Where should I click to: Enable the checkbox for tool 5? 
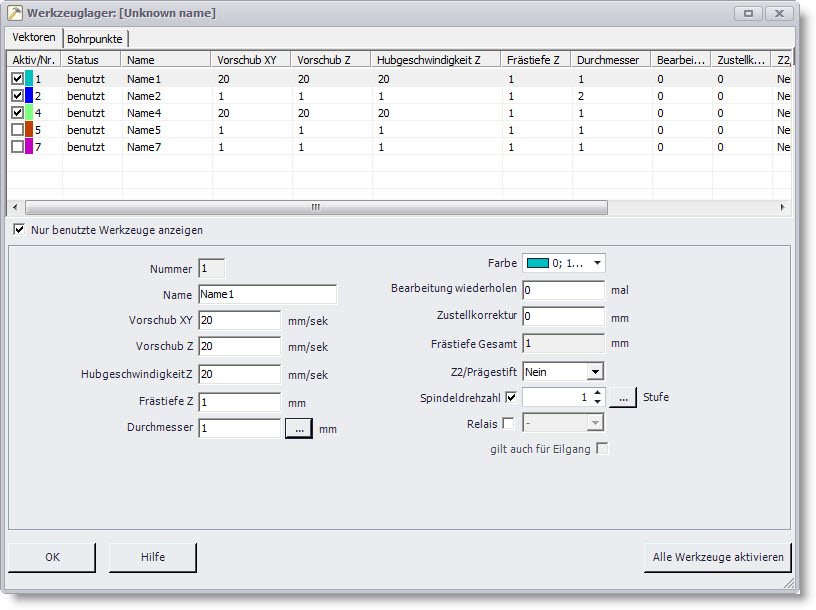tap(18, 130)
